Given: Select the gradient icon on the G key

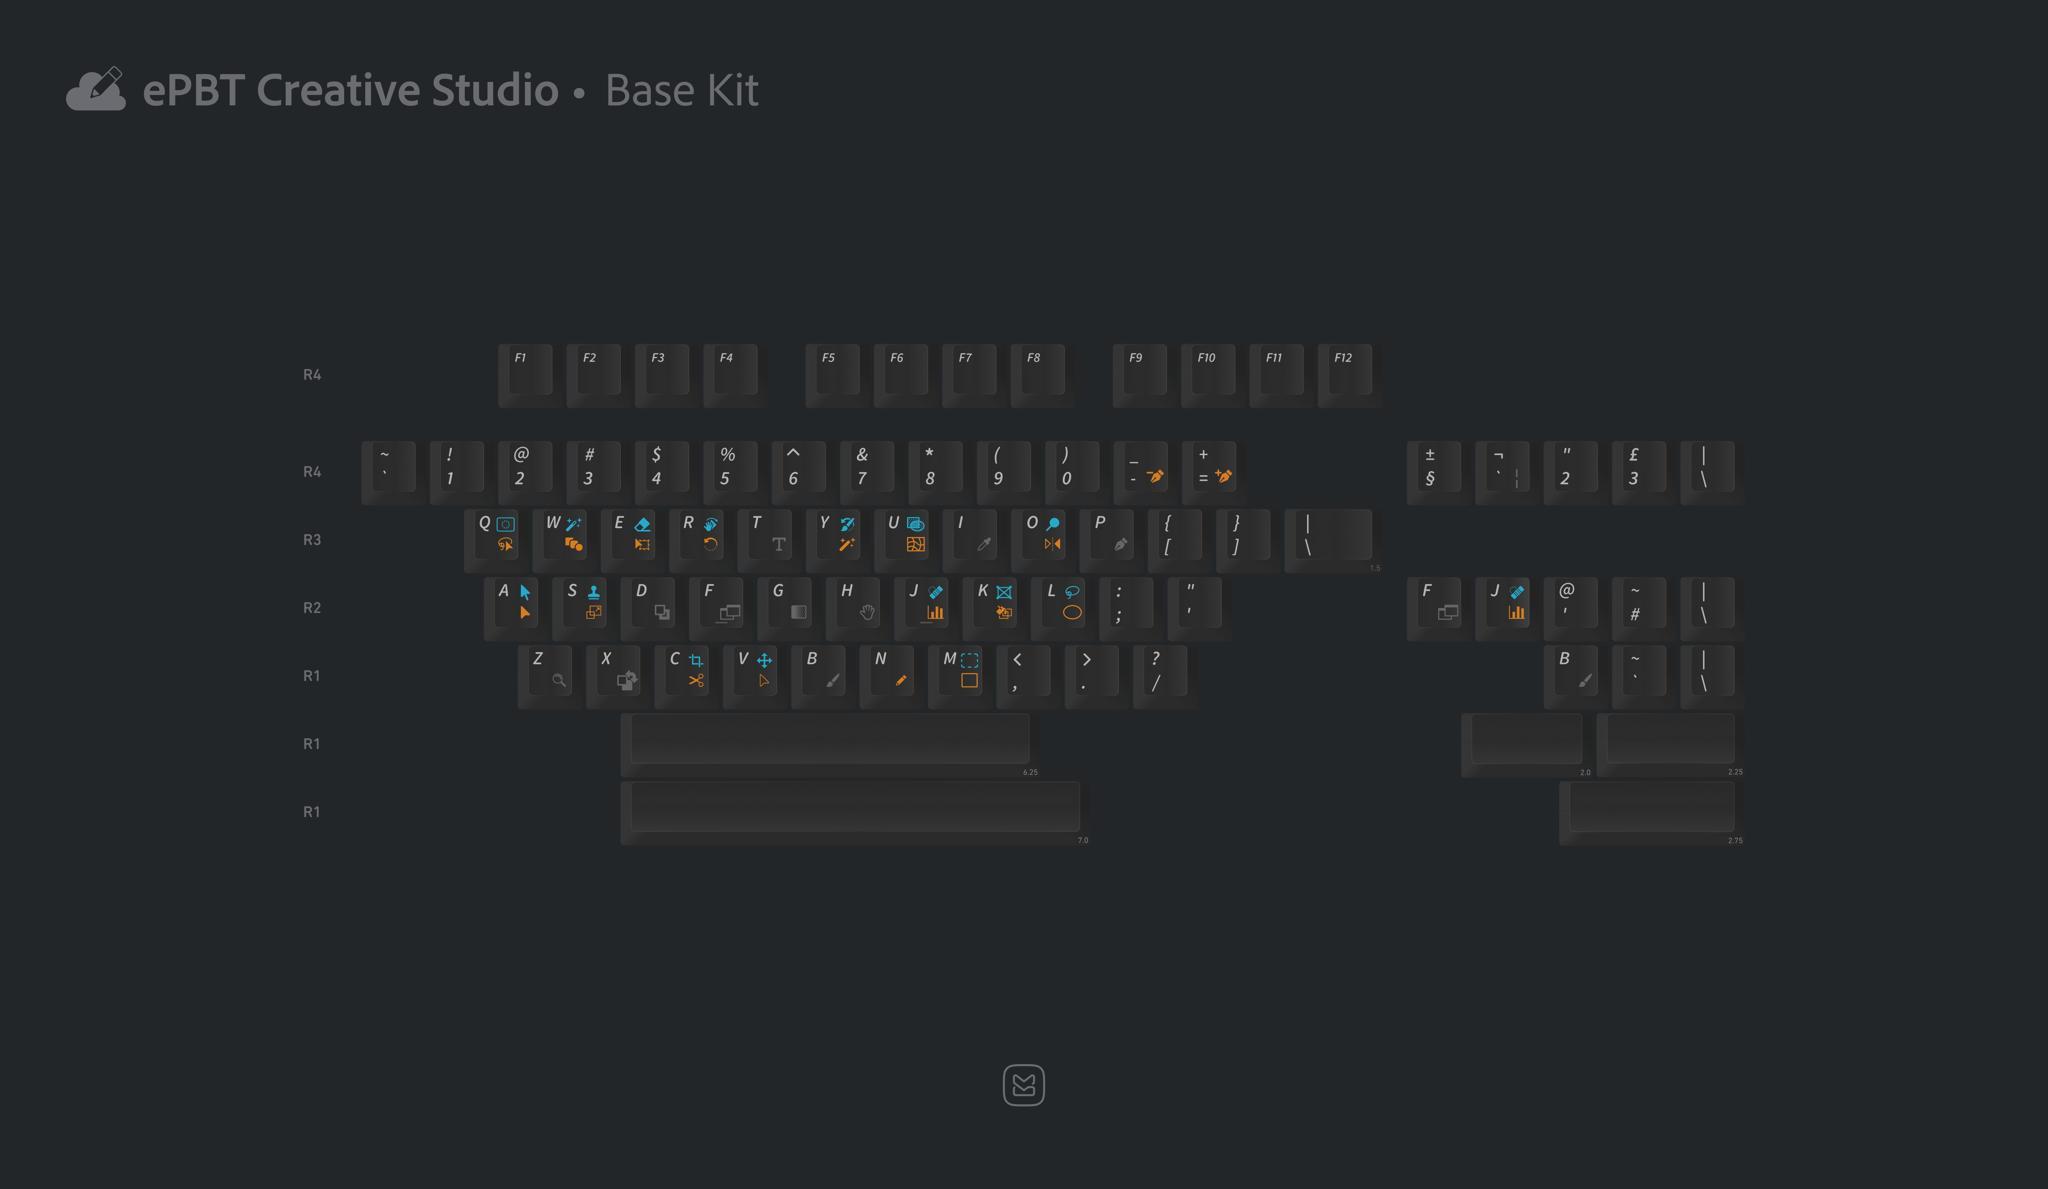Looking at the screenshot, I should coord(798,613).
